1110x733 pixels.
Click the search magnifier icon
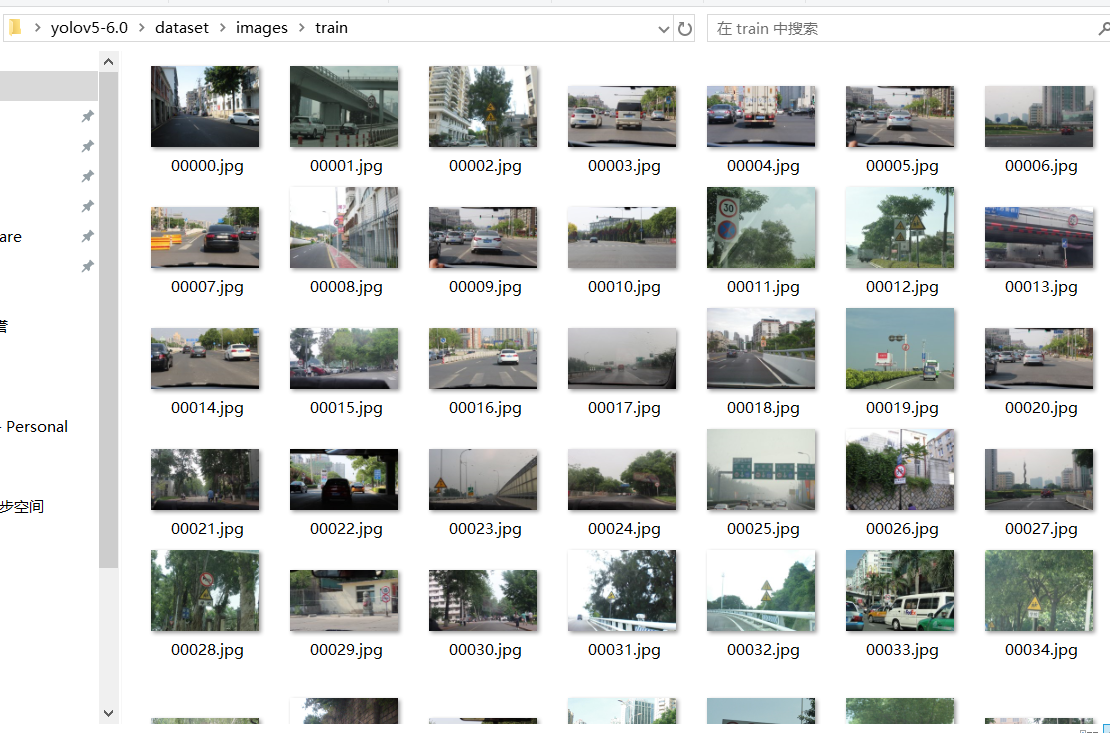pos(1104,28)
